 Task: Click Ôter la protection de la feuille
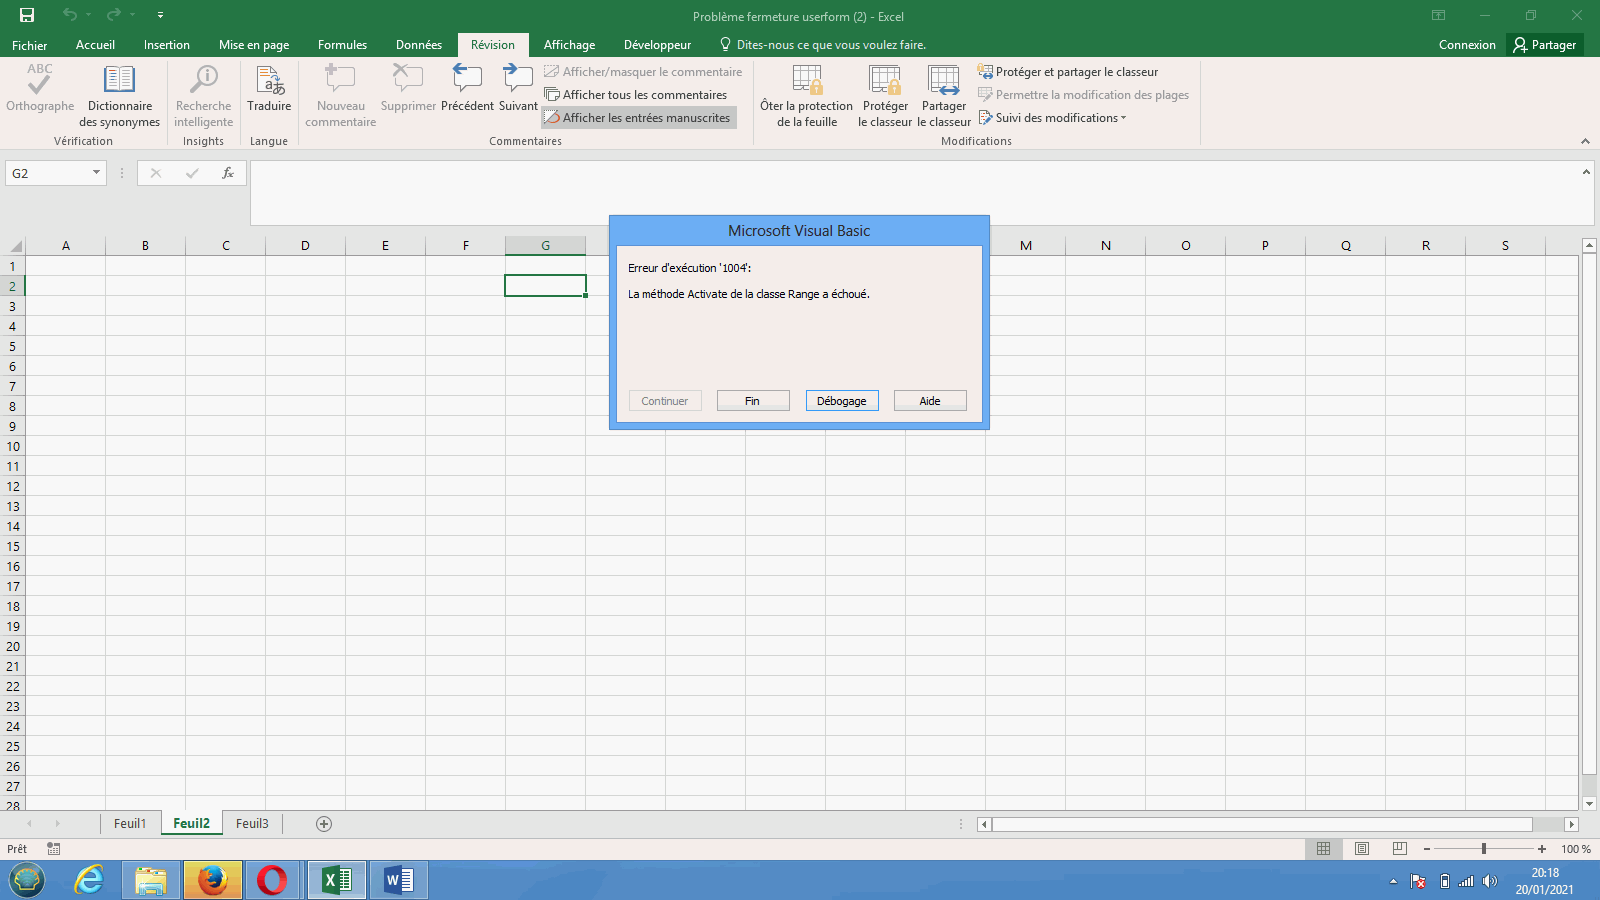tap(806, 80)
